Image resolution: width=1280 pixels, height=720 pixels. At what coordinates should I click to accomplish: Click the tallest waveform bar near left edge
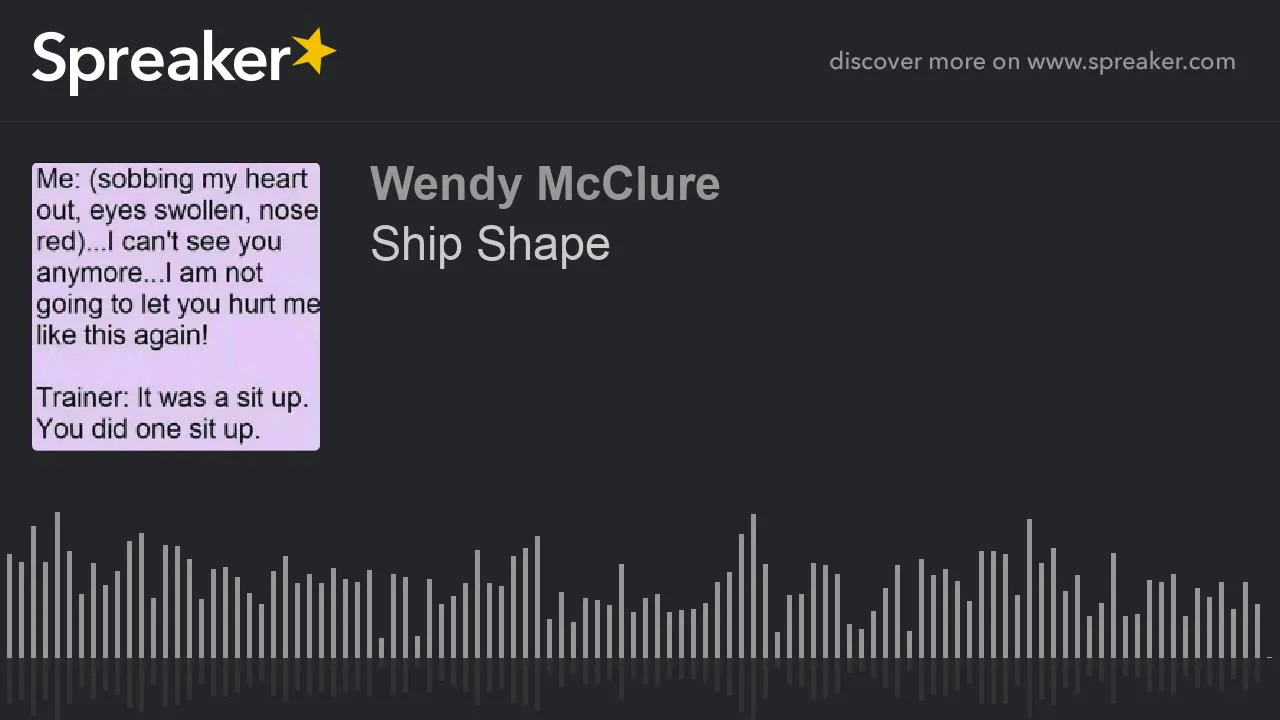pos(57,585)
